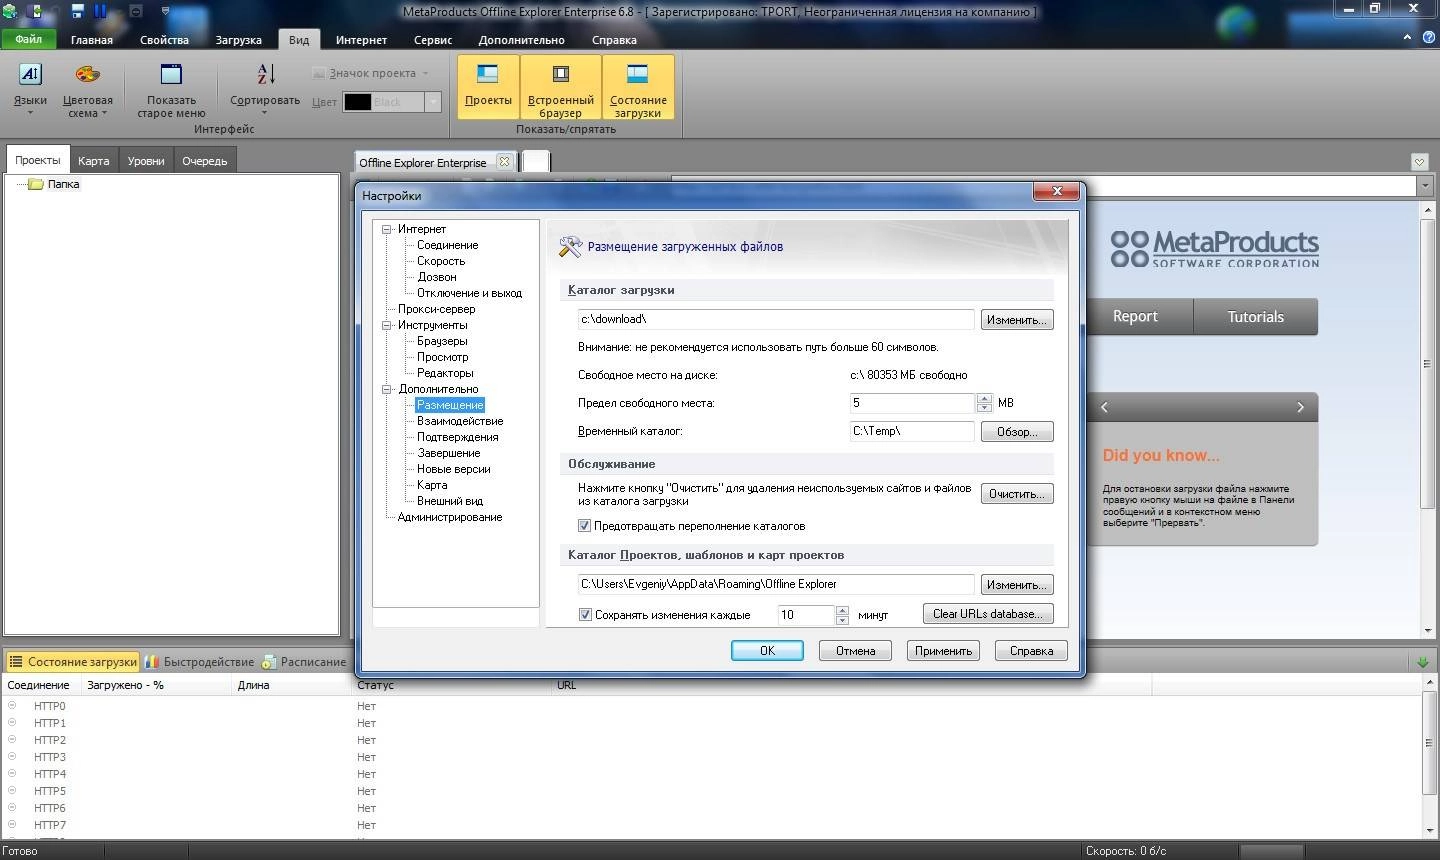Click Изменить next to Projects folder path
Screen dimensions: 1440x860
(x=1017, y=585)
